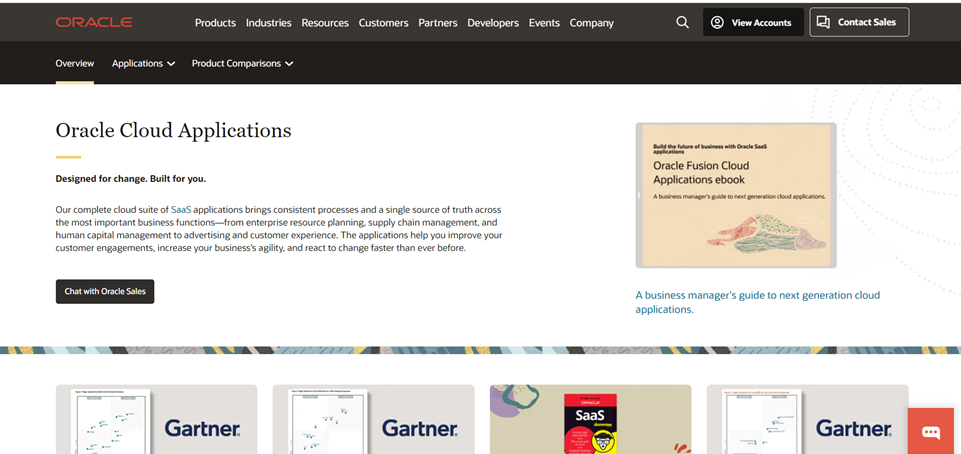Open the Customers menu

(384, 23)
